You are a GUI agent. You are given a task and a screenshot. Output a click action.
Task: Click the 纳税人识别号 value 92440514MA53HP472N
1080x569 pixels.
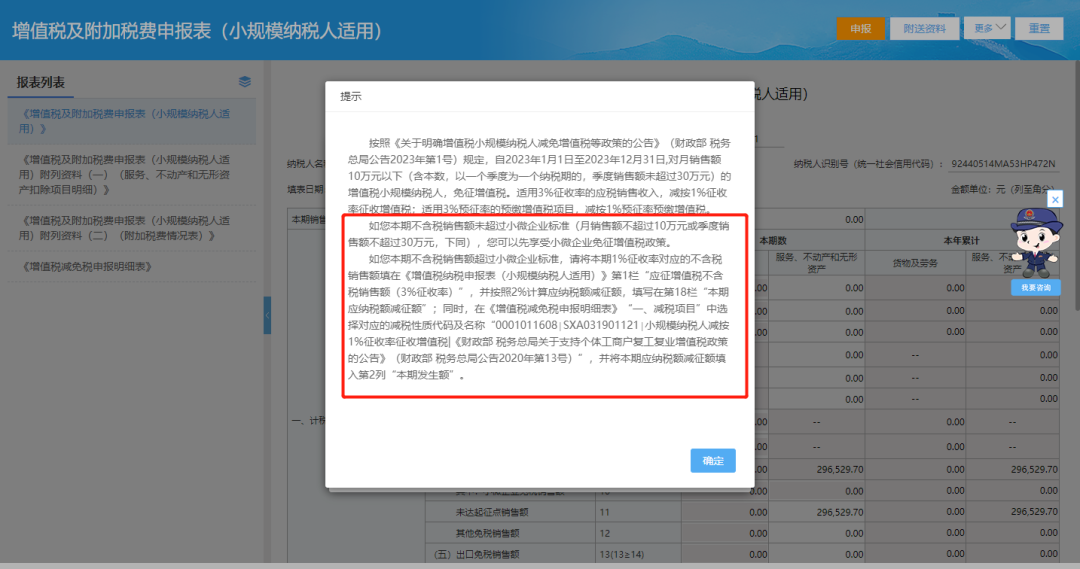tap(1003, 164)
